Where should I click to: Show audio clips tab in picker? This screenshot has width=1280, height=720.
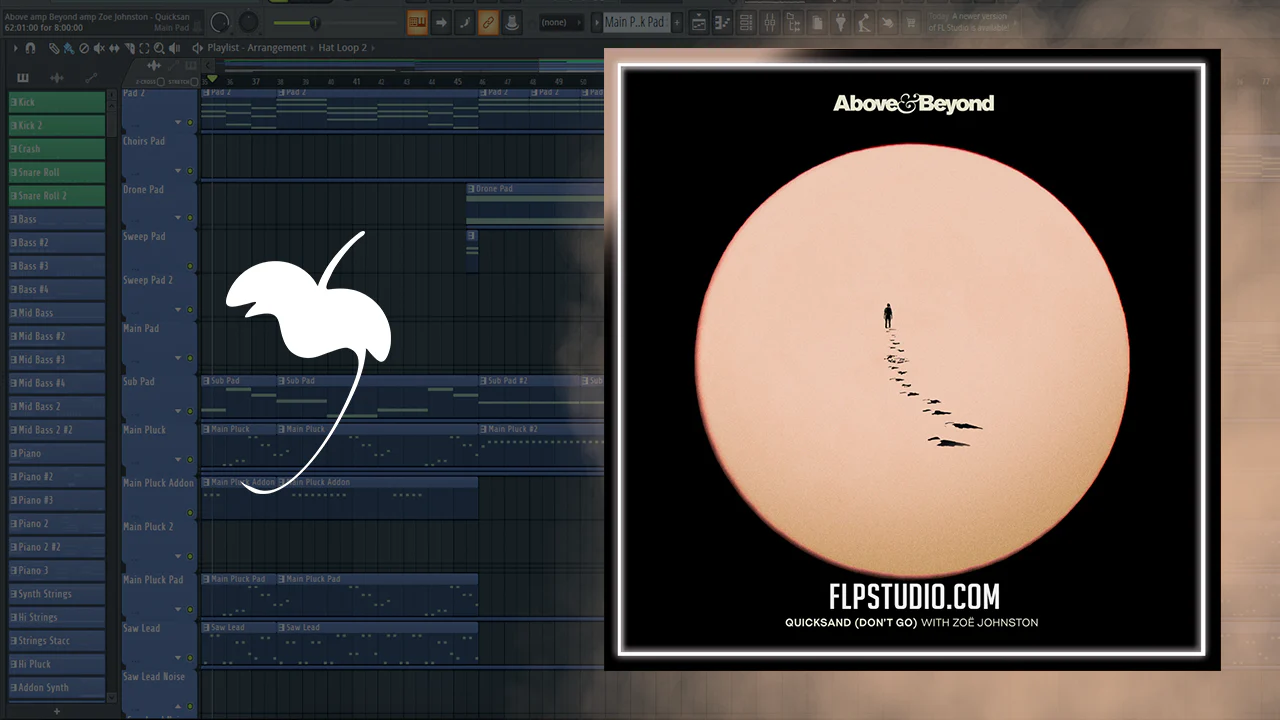(57, 78)
